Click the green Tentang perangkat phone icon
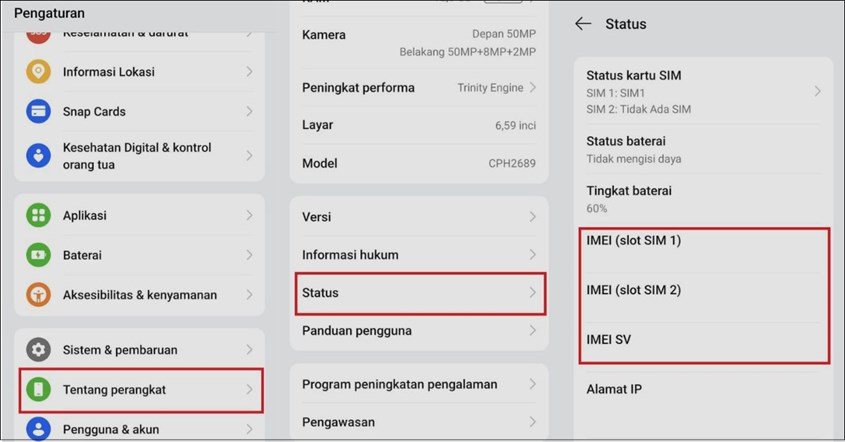The image size is (845, 442). coord(38,390)
